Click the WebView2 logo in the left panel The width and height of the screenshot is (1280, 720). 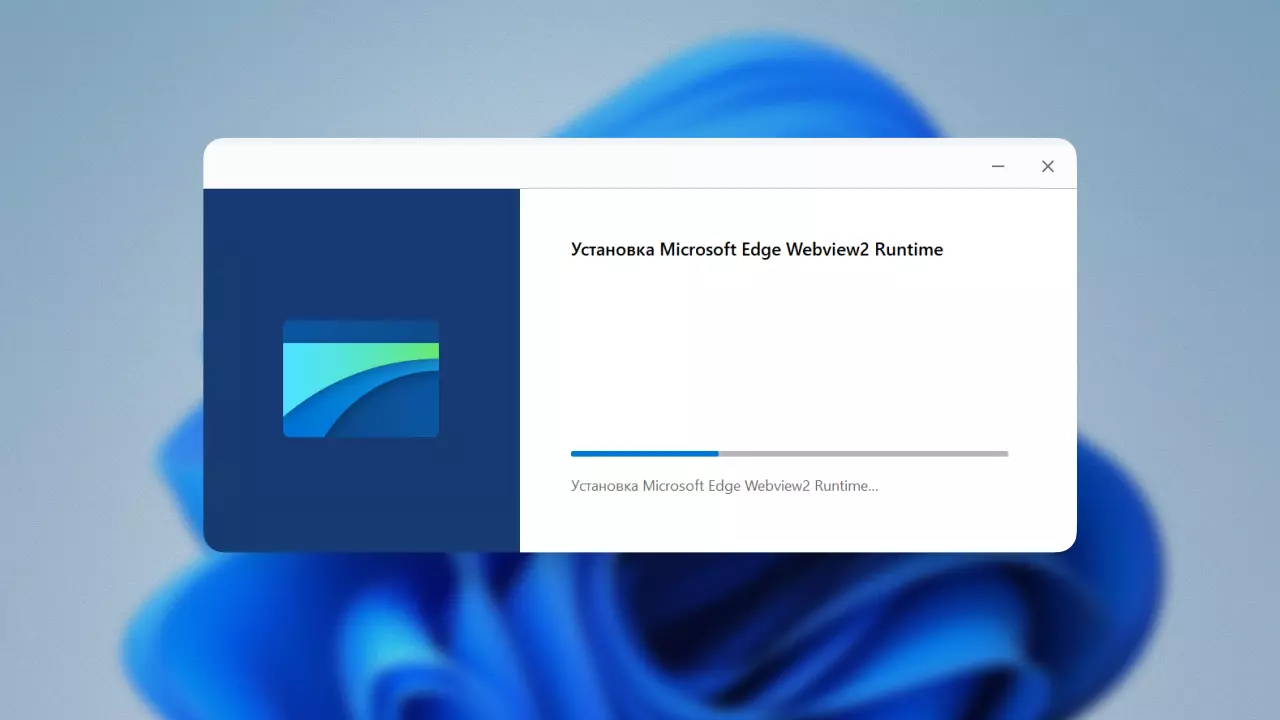[361, 378]
